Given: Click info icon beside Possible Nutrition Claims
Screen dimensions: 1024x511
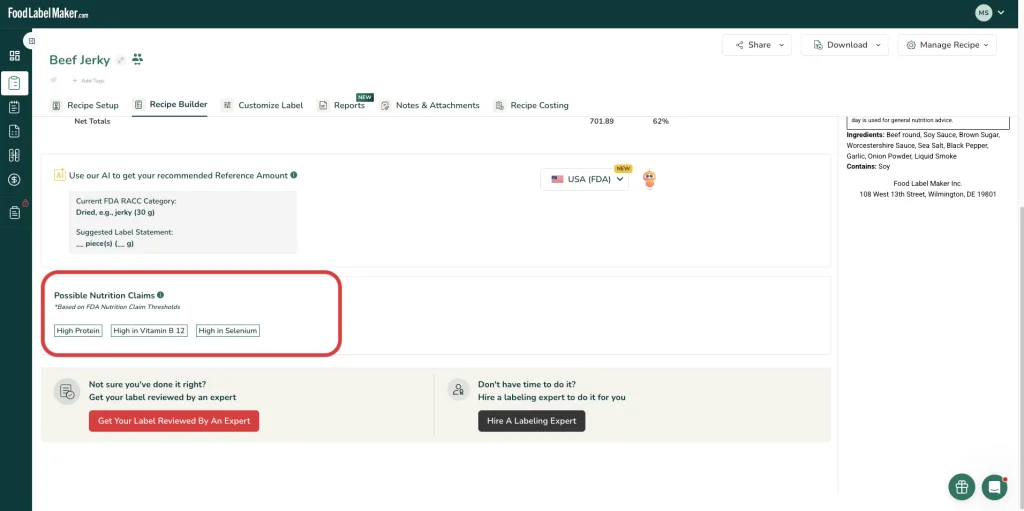Looking at the screenshot, I should click(161, 295).
